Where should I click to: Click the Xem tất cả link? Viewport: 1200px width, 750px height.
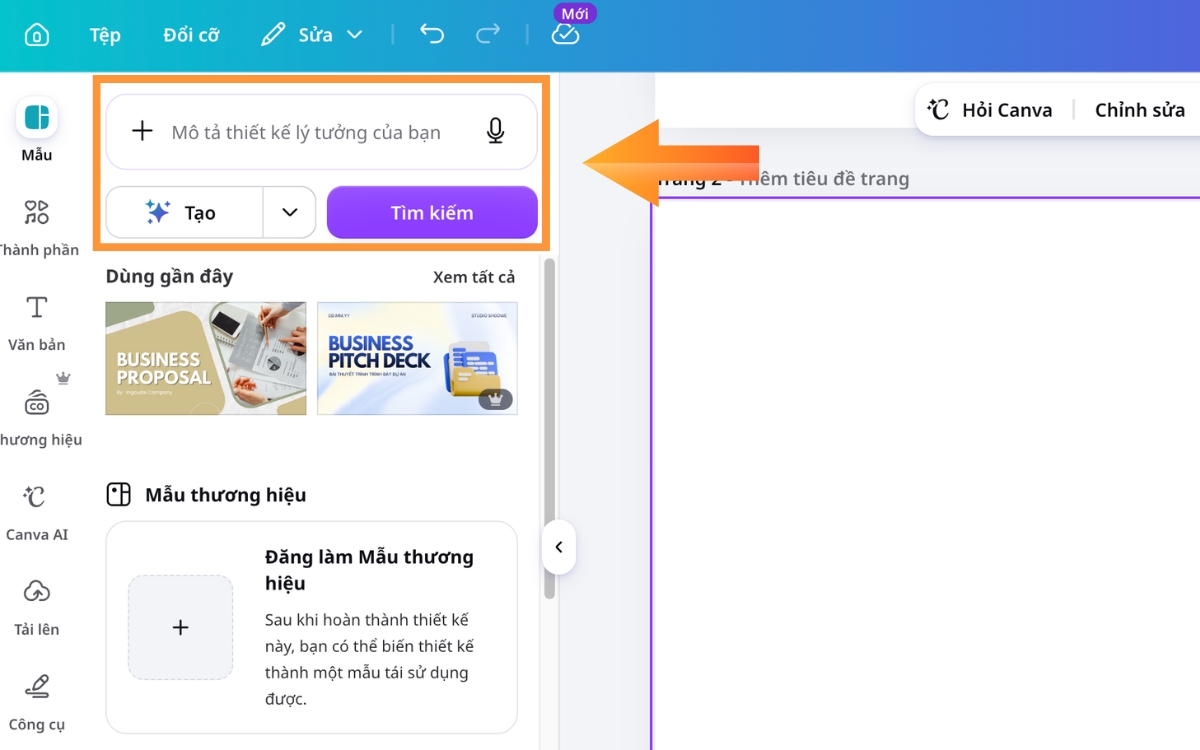coord(474,277)
